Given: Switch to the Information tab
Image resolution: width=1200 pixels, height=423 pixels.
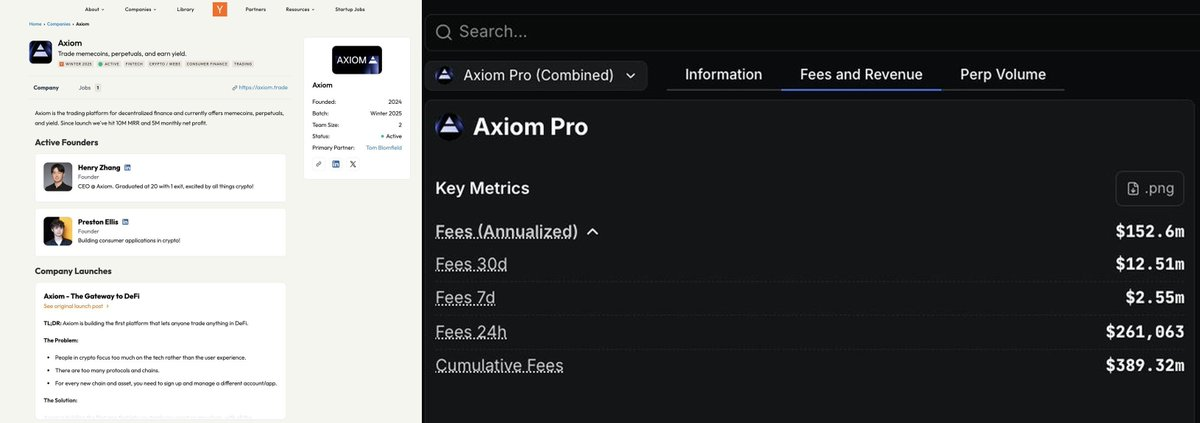Looking at the screenshot, I should (723, 75).
